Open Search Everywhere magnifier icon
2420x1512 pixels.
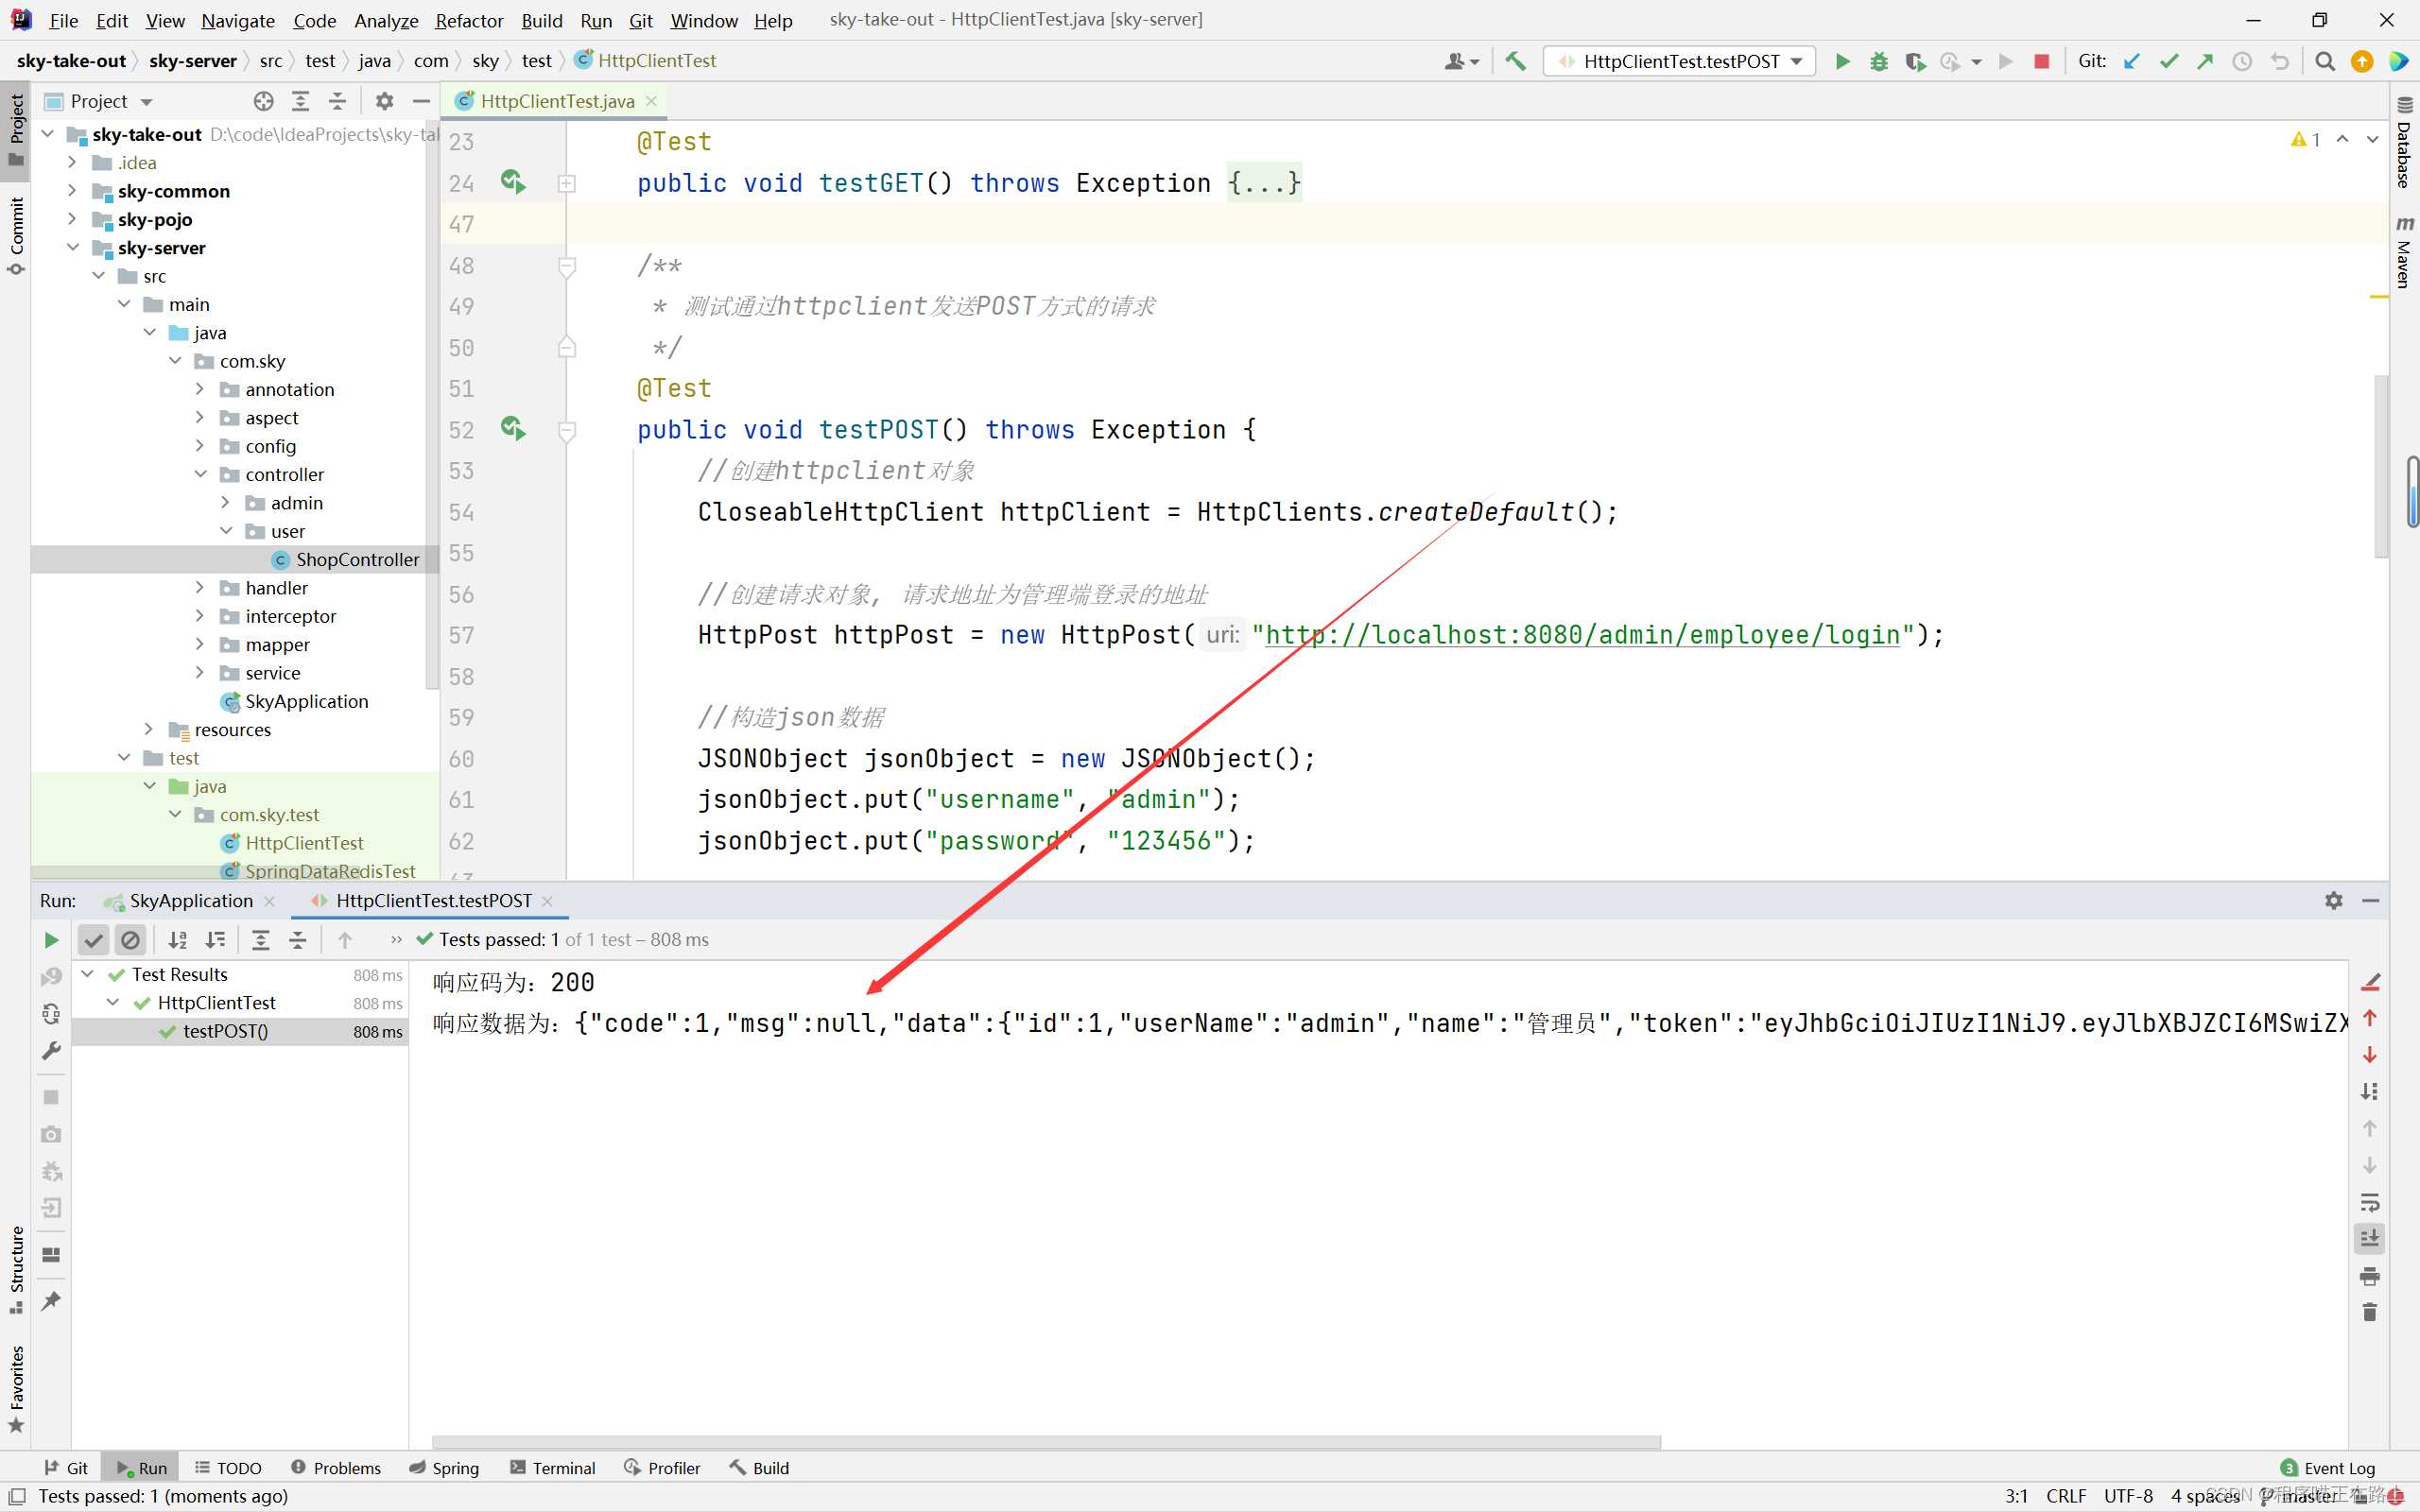[x=2324, y=61]
